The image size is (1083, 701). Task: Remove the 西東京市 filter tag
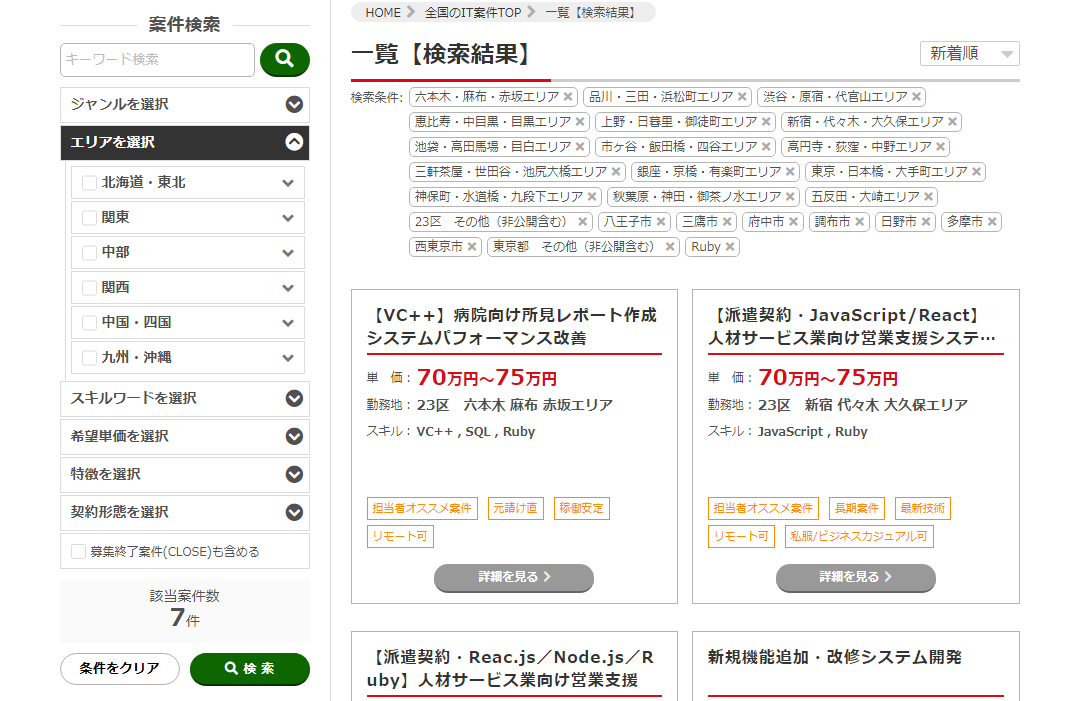[472, 247]
